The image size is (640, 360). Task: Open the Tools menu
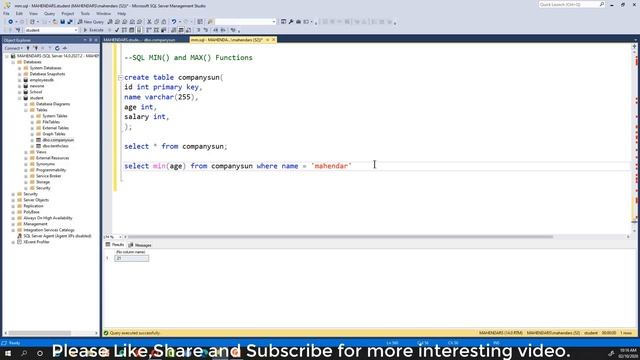[x=85, y=13]
